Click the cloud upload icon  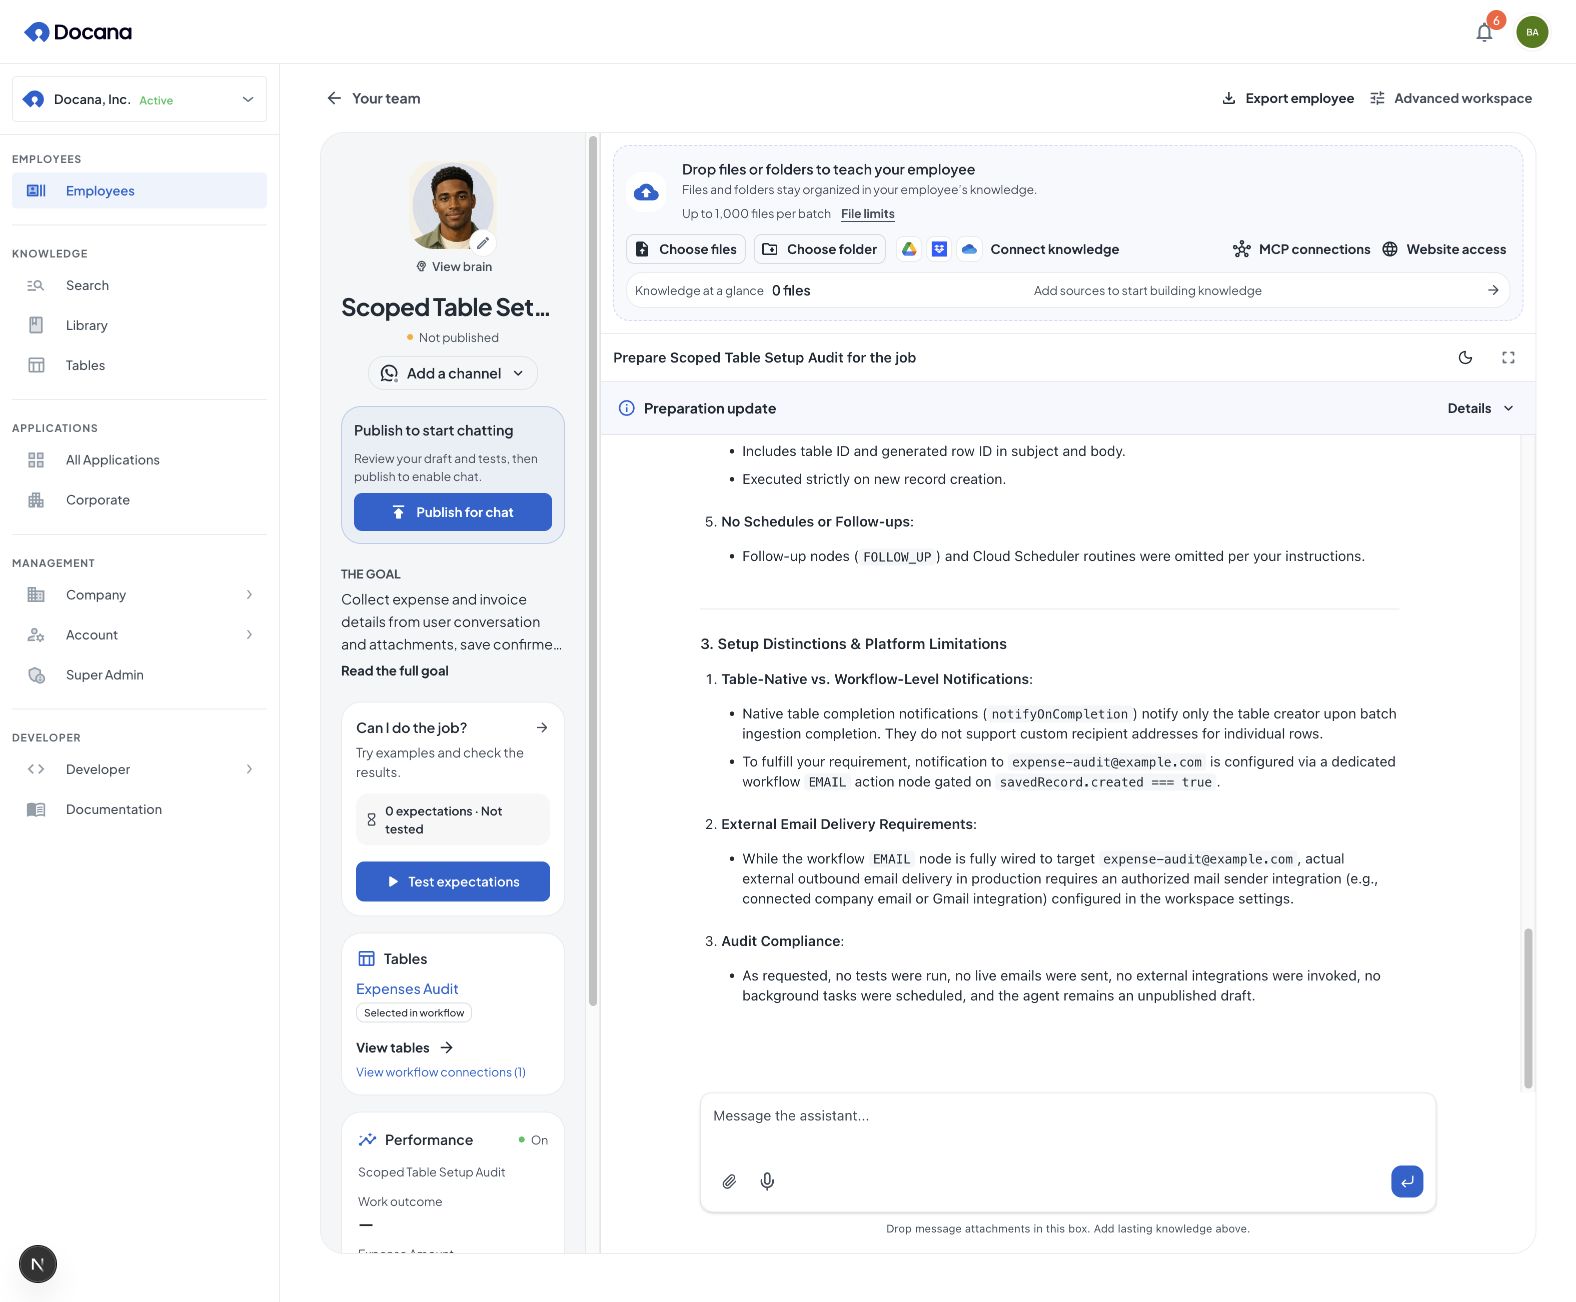click(x=646, y=192)
